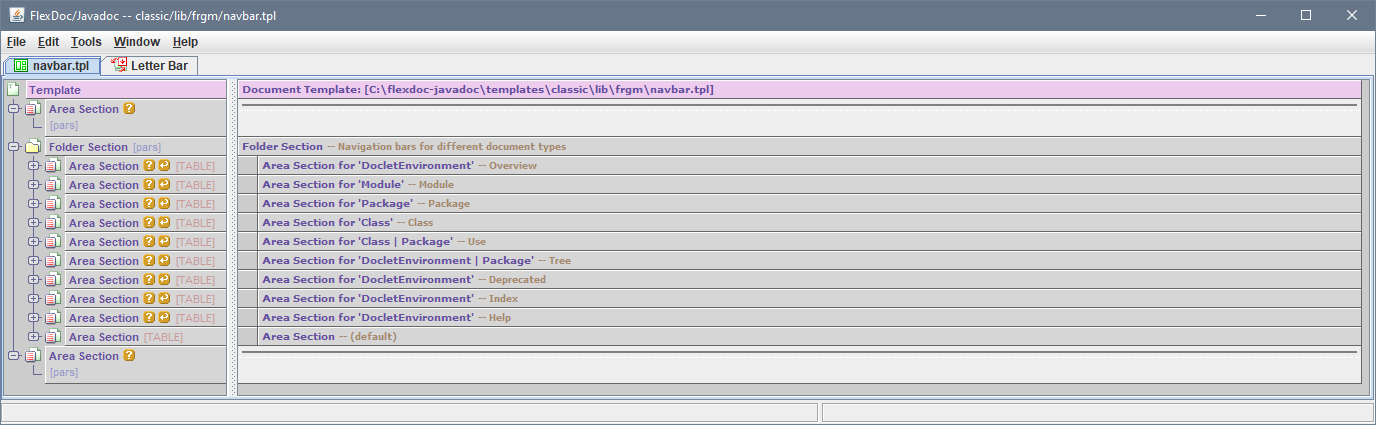
Task: Click the section icon of the last Area Section
Action: point(33,356)
